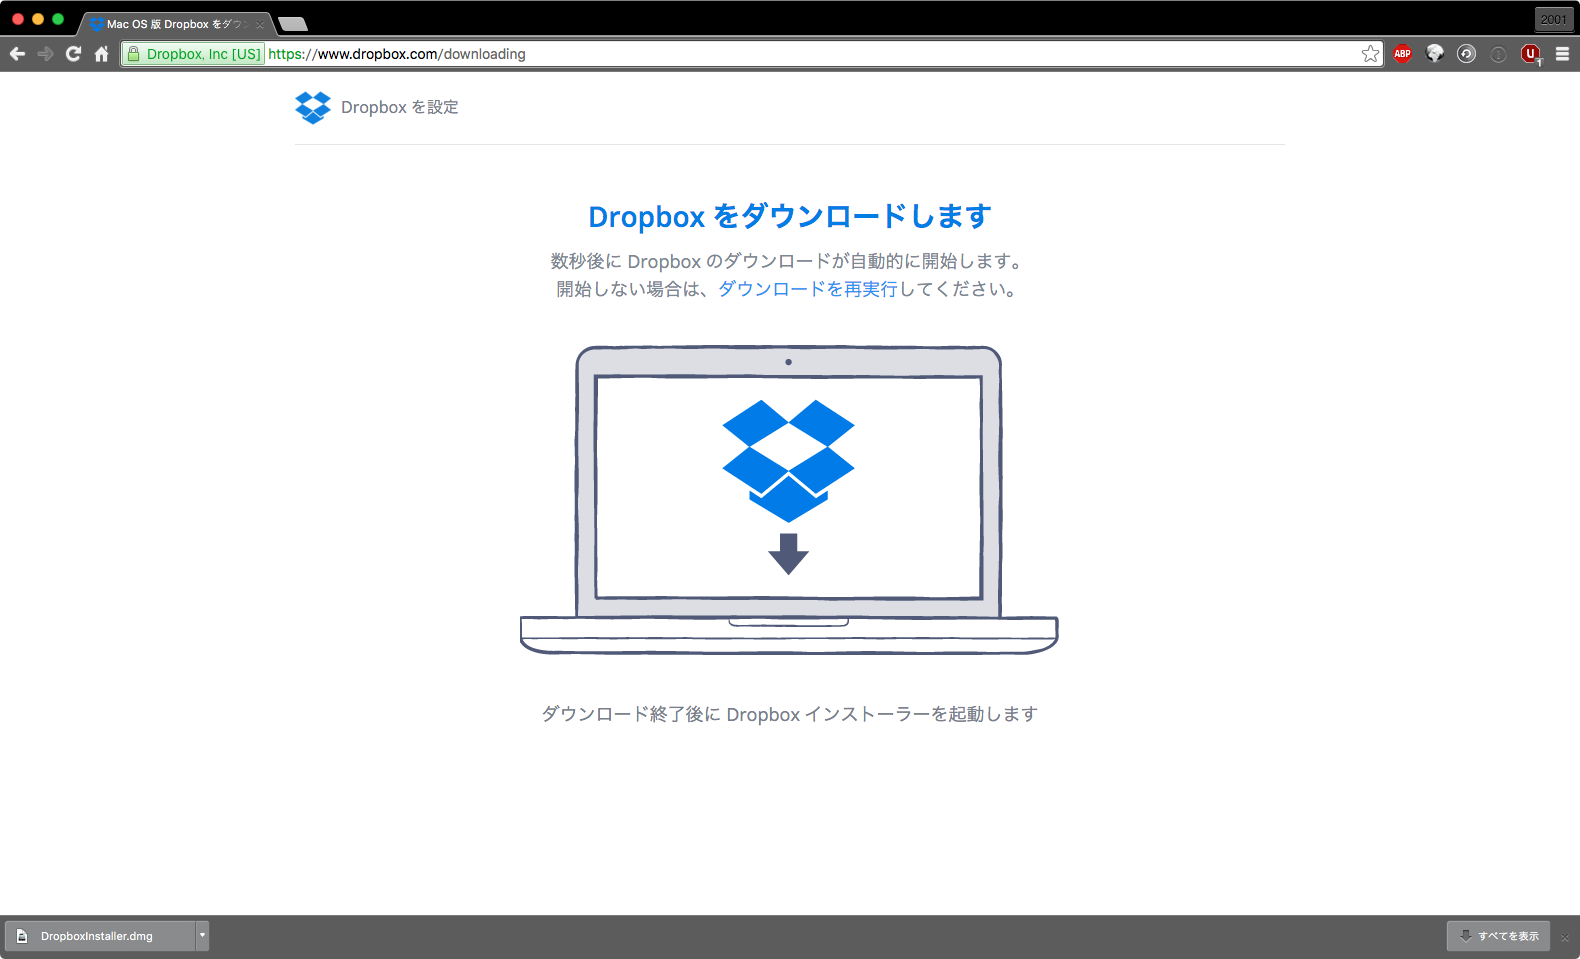Click the ダウンロード終了後に Dropbox インストーラーを起動します text
The width and height of the screenshot is (1580, 959).
pyautogui.click(x=789, y=714)
